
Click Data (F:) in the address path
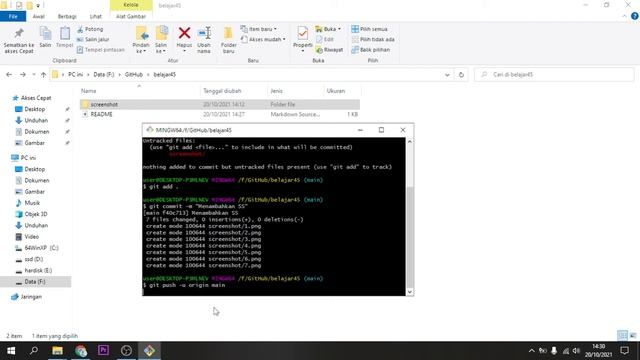(x=104, y=75)
